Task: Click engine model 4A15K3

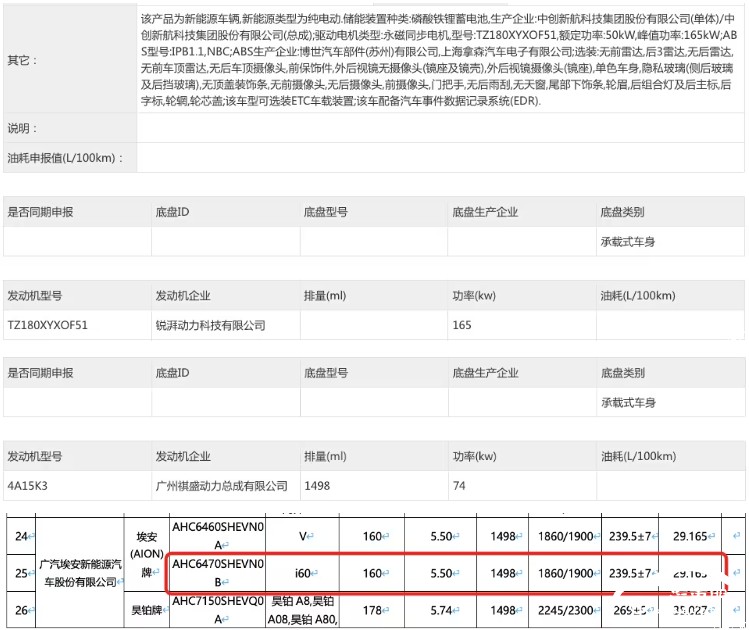Action: 29,486
